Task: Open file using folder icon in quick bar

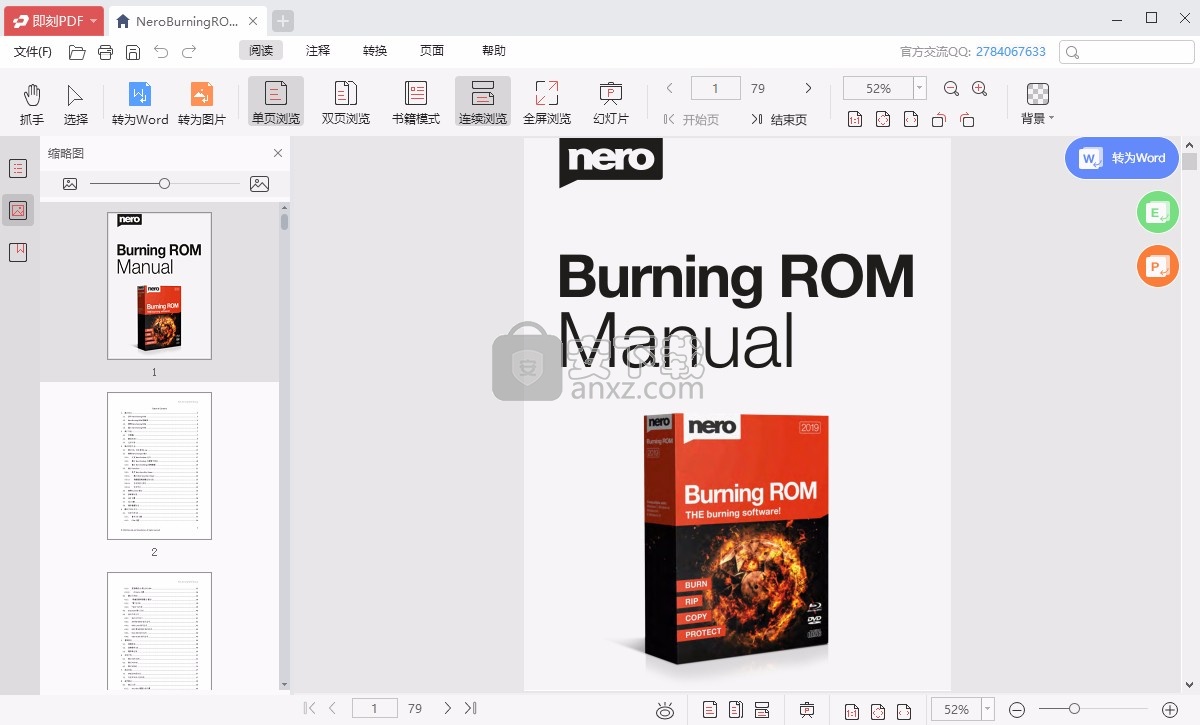Action: pyautogui.click(x=77, y=52)
